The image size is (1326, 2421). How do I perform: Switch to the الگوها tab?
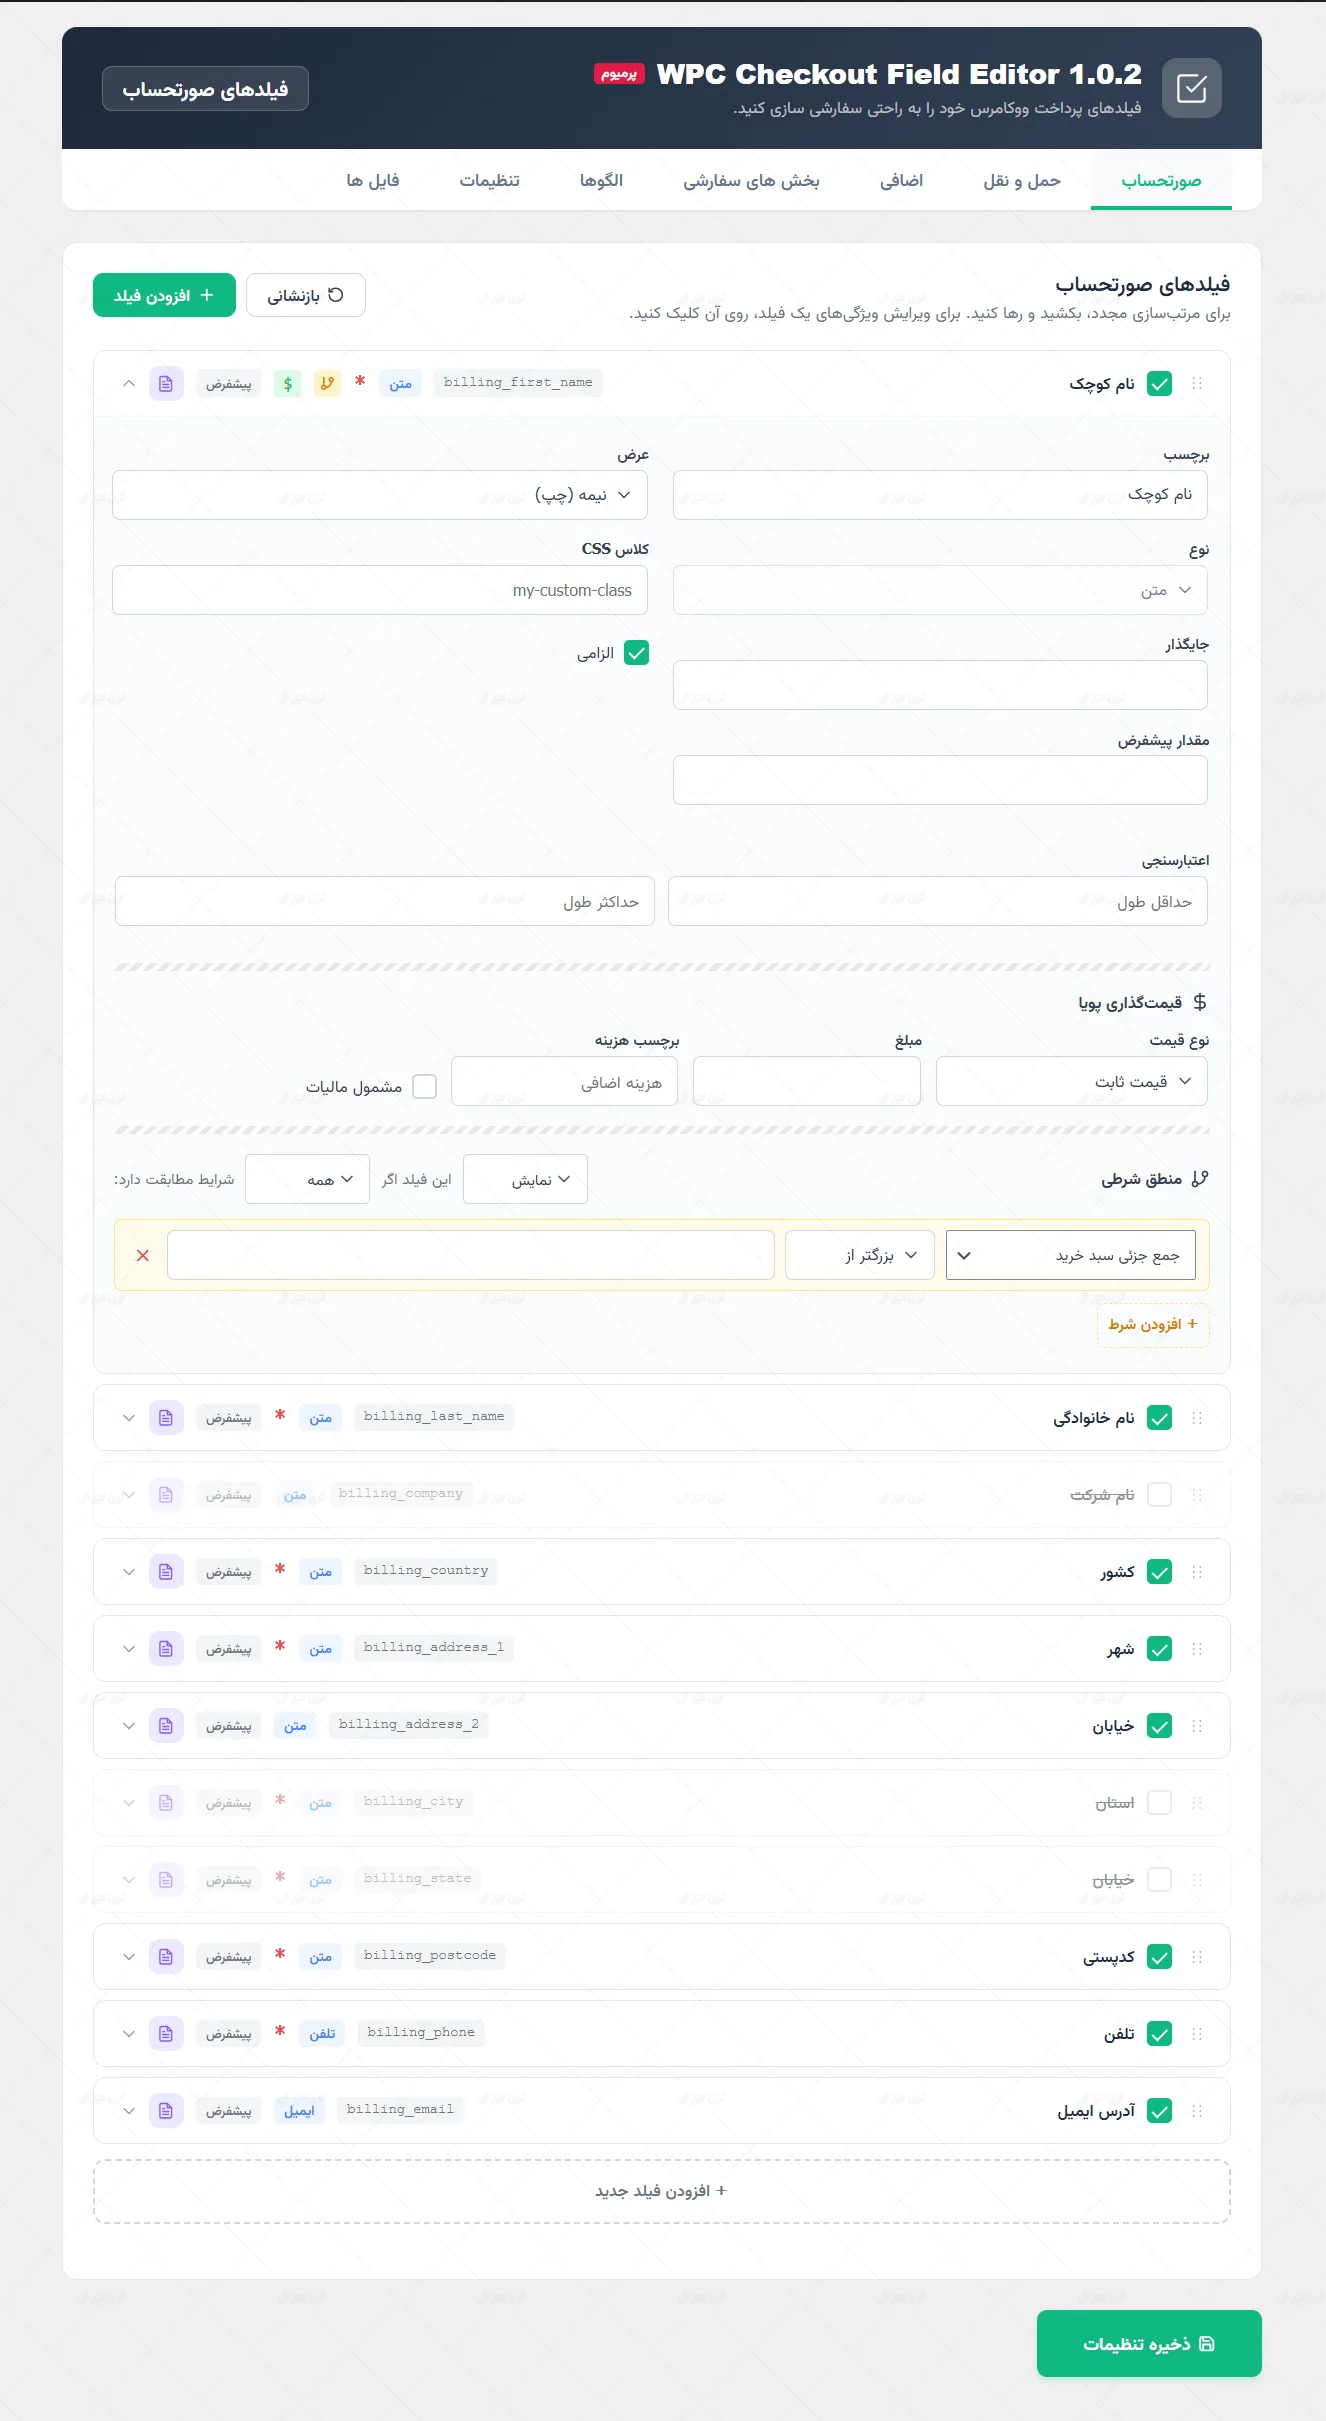pyautogui.click(x=601, y=180)
